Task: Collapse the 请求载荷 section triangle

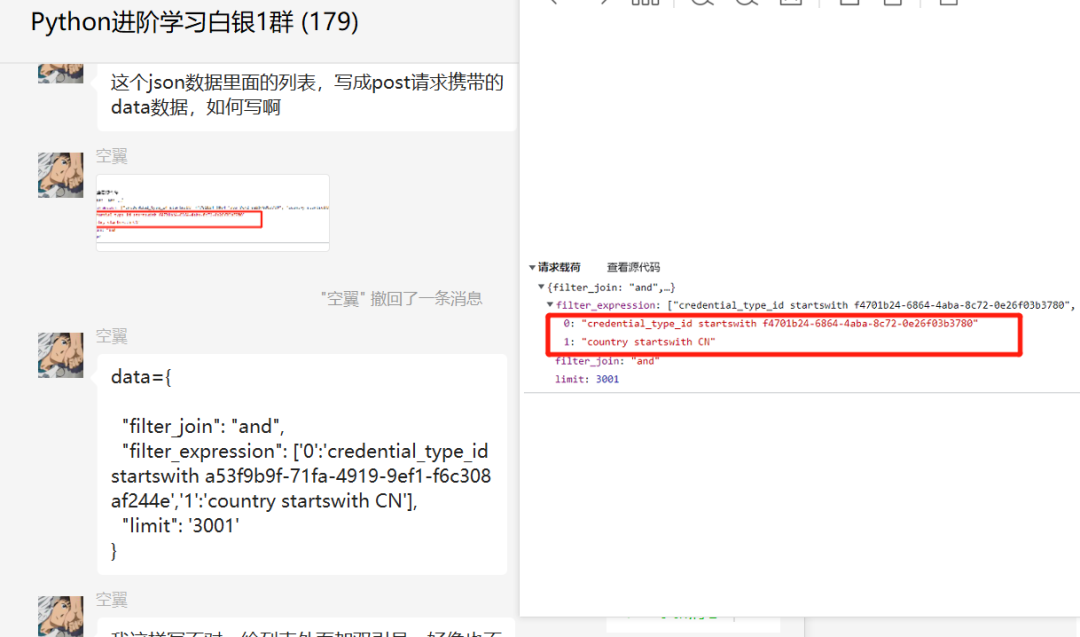Action: (532, 267)
